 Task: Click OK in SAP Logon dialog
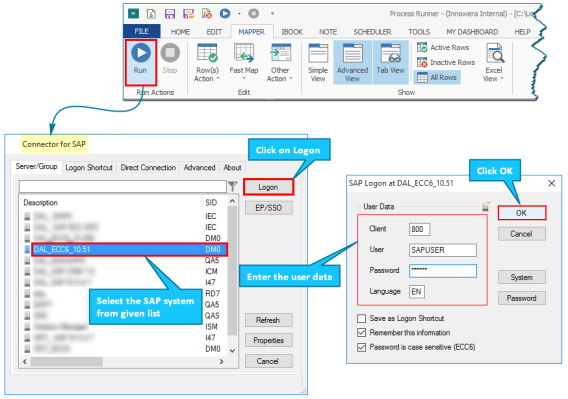[x=522, y=213]
